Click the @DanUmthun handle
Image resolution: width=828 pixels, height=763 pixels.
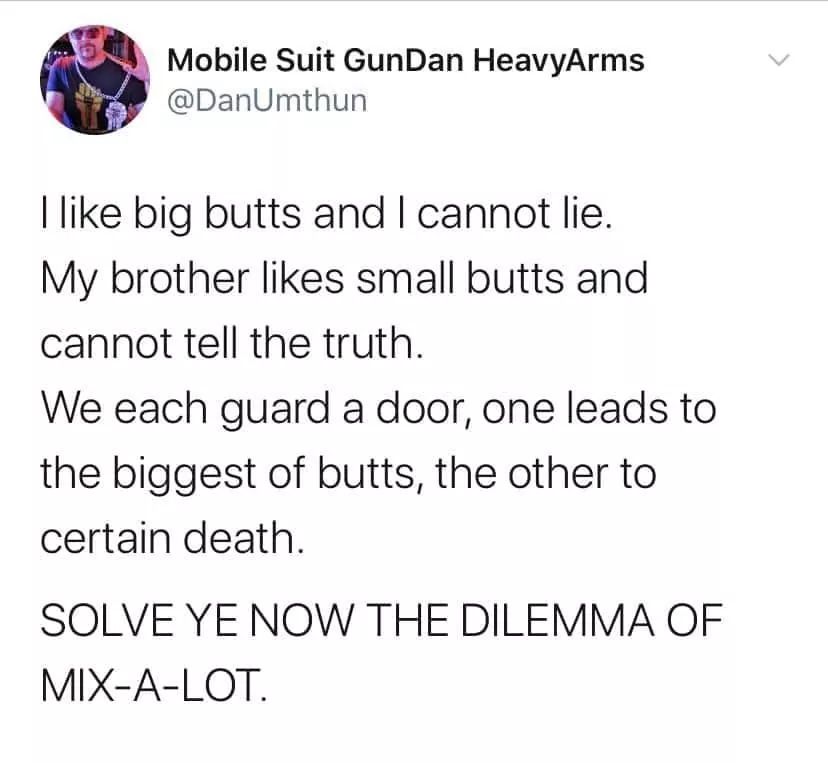point(267,100)
